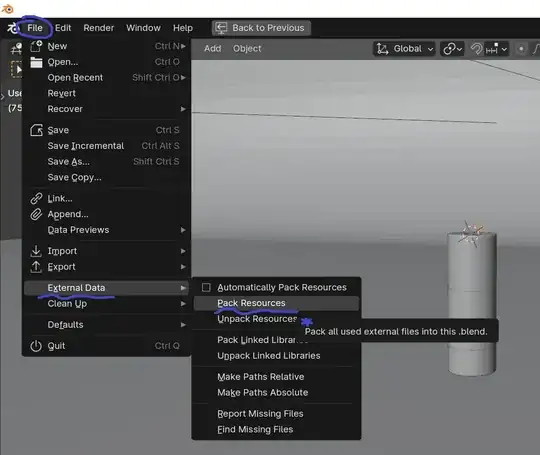
Task: Toggle the snapping magnet icon
Action: (x=476, y=49)
